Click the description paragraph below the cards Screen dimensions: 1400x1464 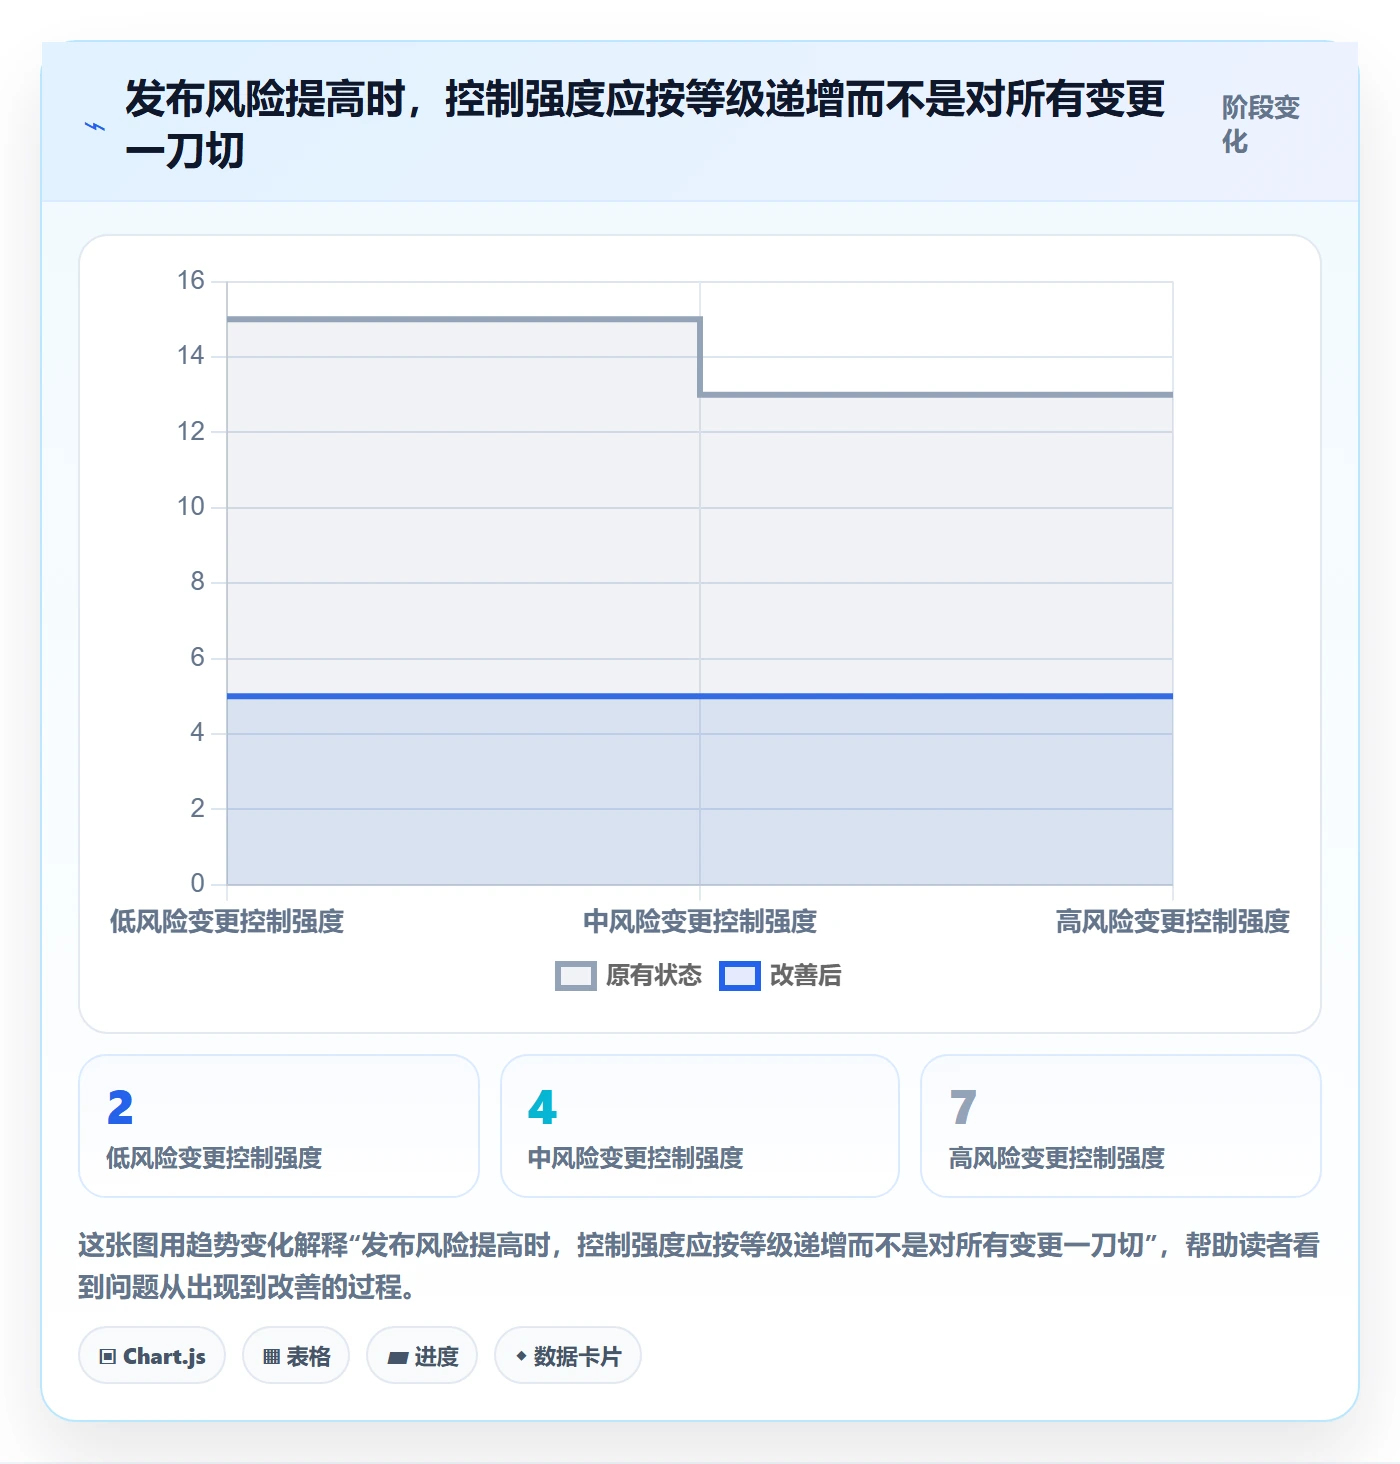(x=699, y=1266)
